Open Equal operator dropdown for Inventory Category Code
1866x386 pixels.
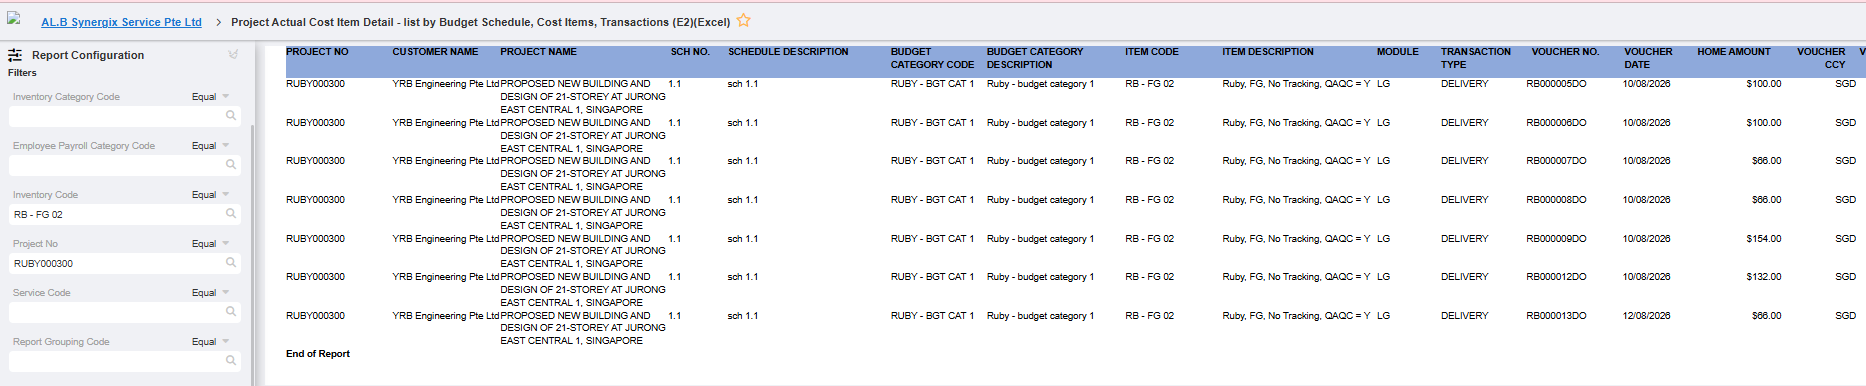(210, 97)
